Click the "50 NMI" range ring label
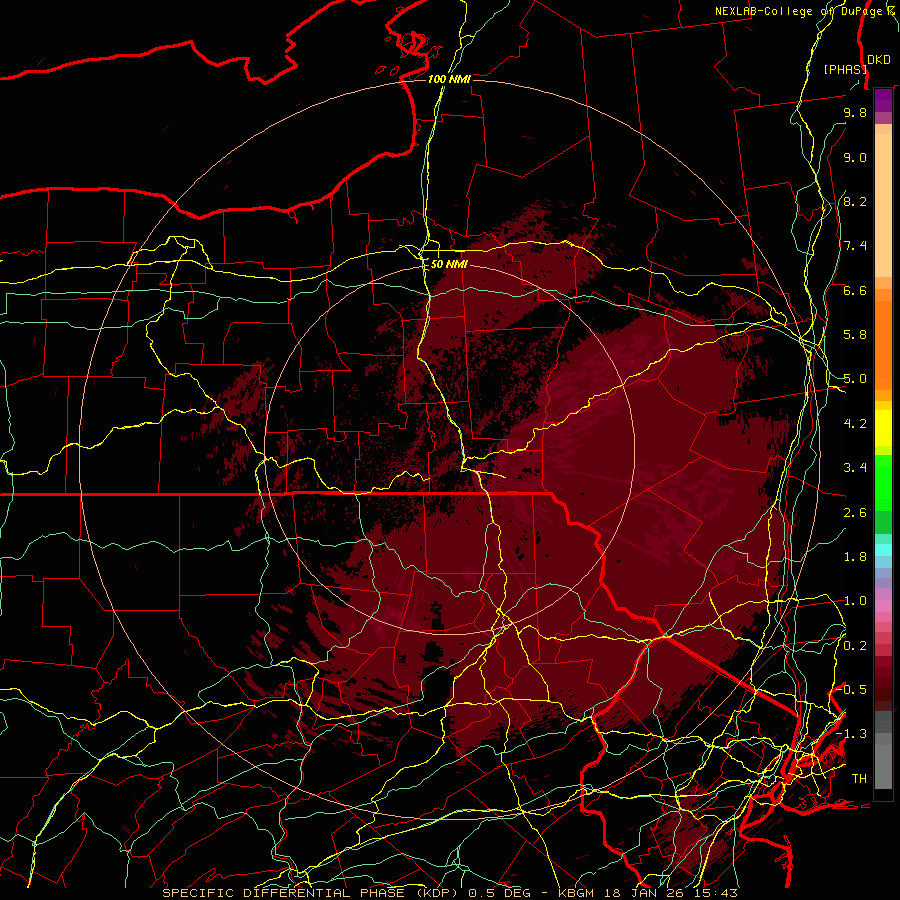Screen dimensions: 900x900 tap(449, 264)
